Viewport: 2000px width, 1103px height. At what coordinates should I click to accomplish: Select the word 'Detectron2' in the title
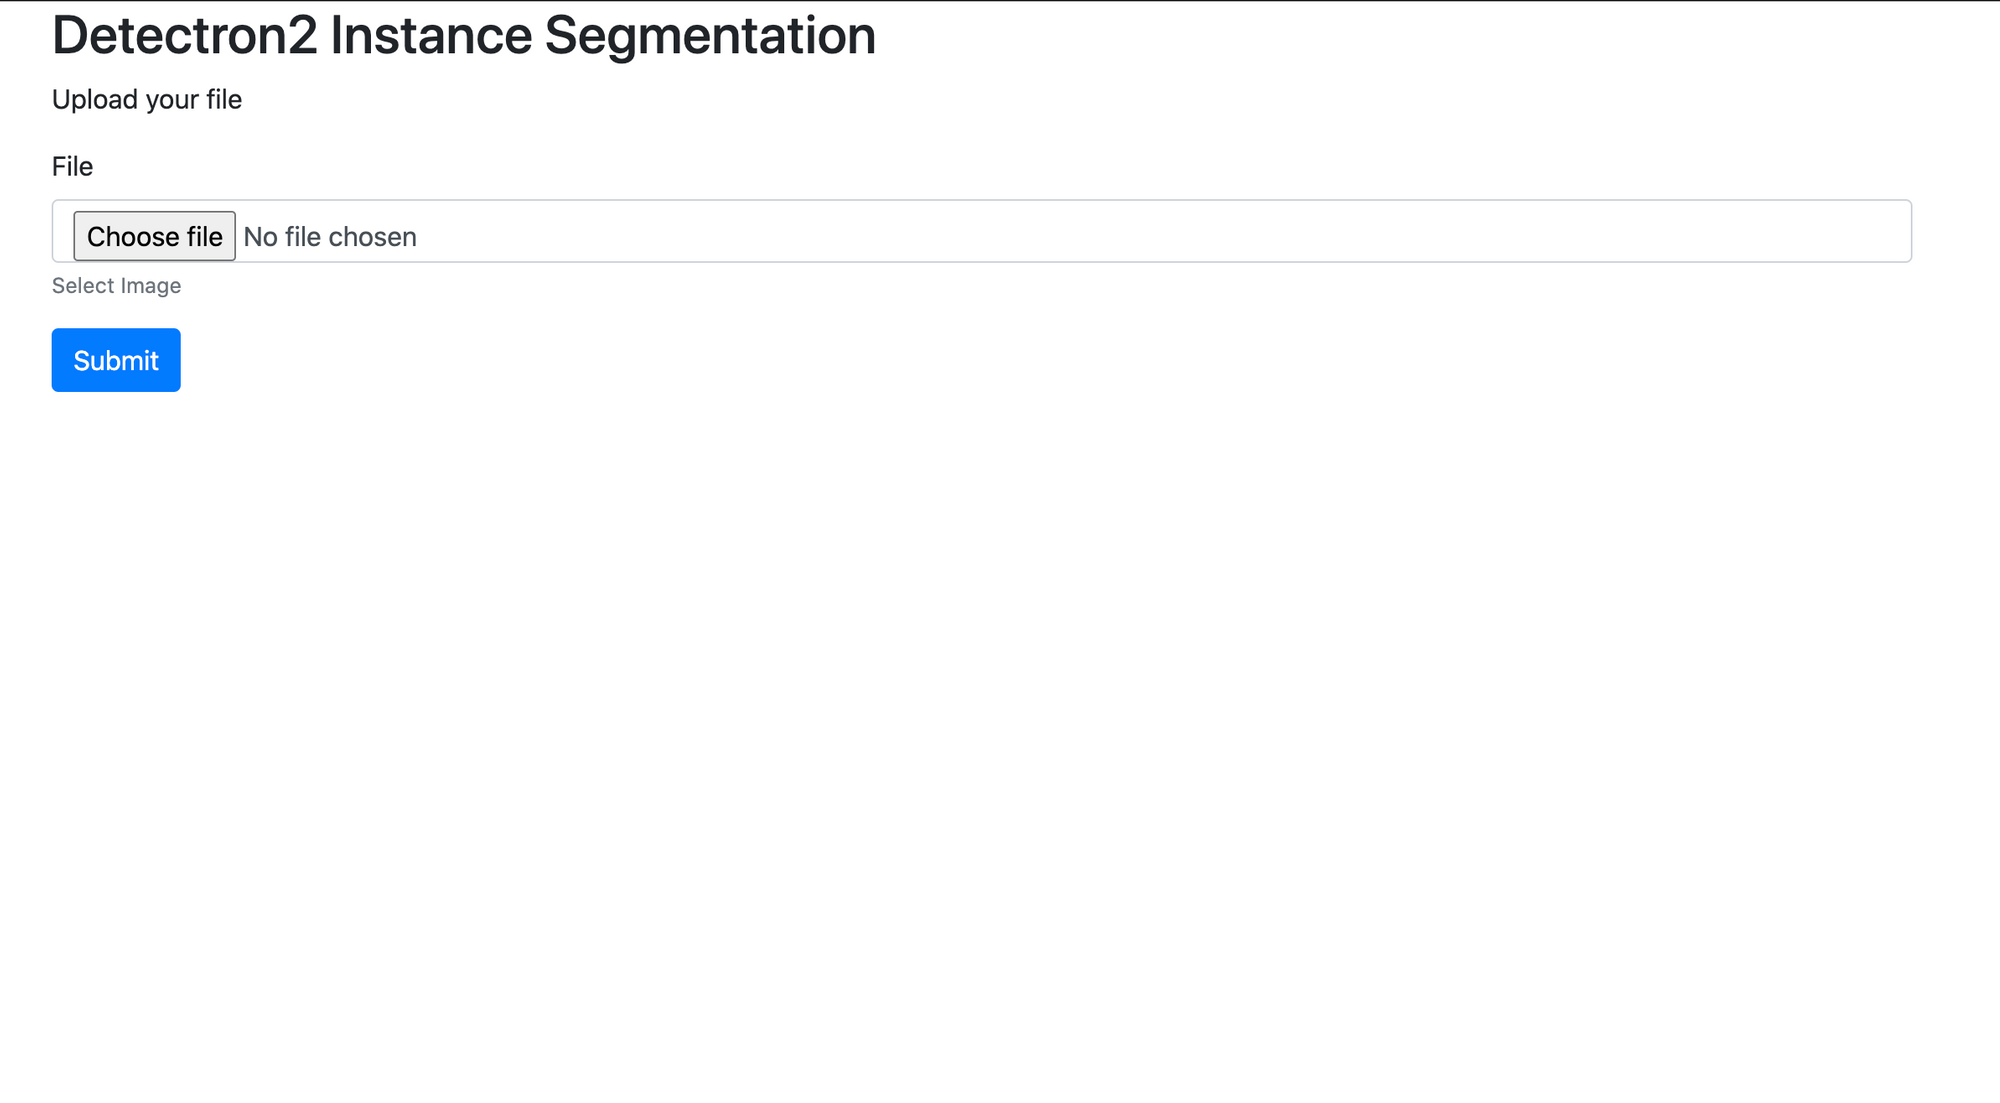[x=184, y=36]
